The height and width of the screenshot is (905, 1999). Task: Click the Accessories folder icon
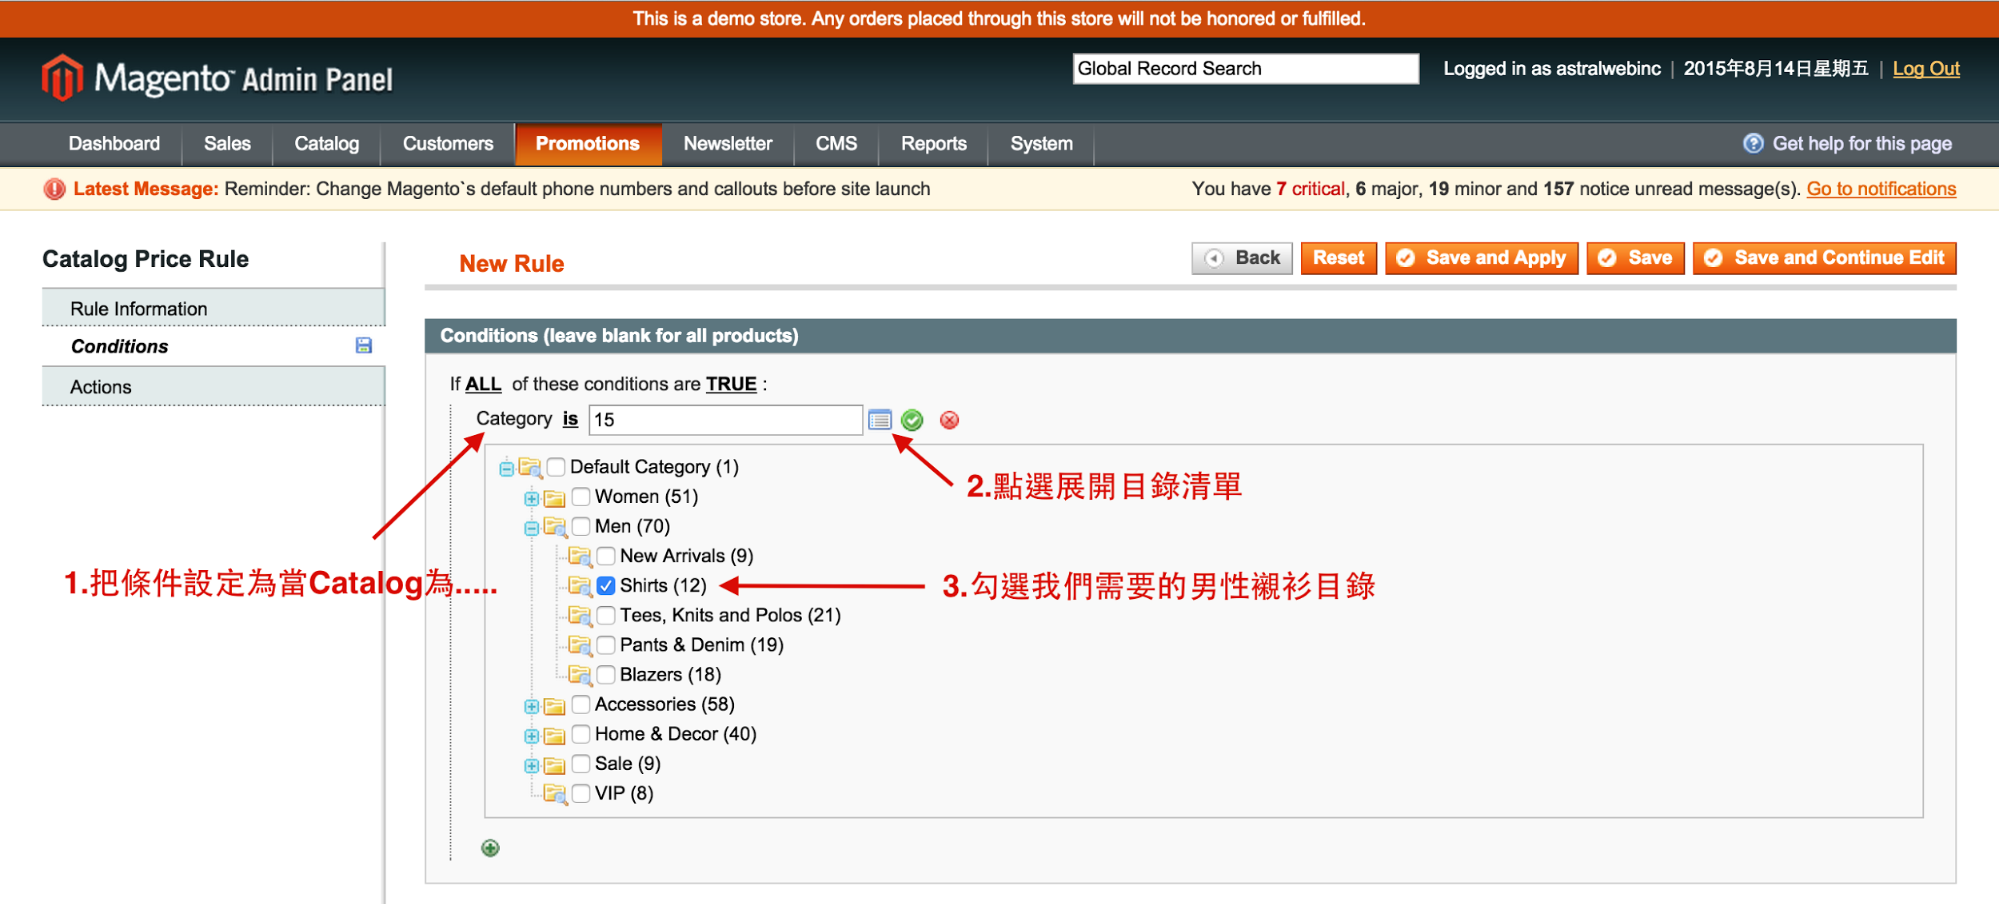click(x=555, y=705)
